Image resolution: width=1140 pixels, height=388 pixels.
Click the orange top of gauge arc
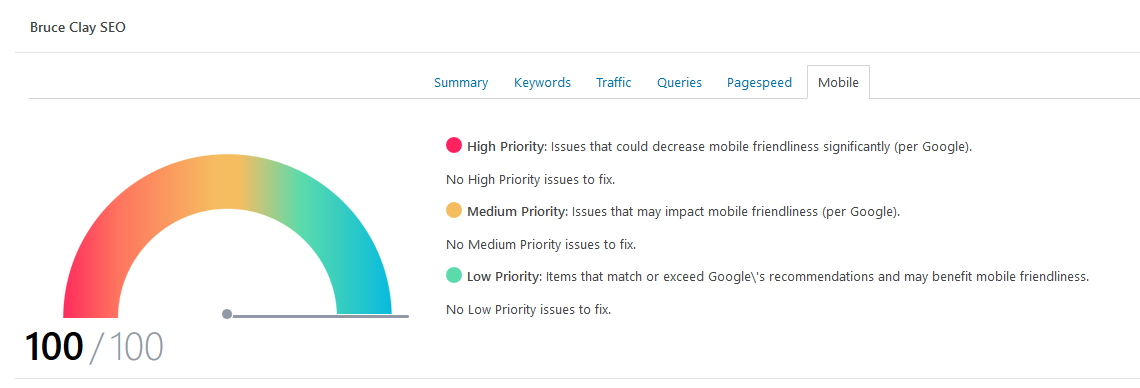coord(227,181)
